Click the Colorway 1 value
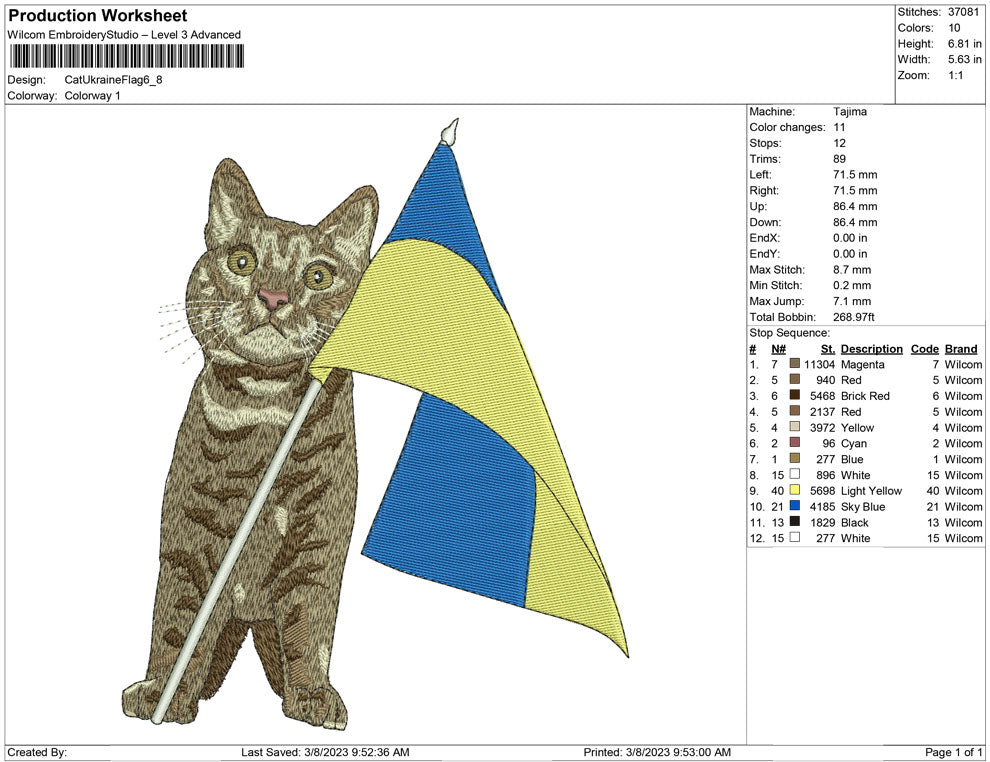Image resolution: width=990 pixels, height=762 pixels. click(92, 96)
